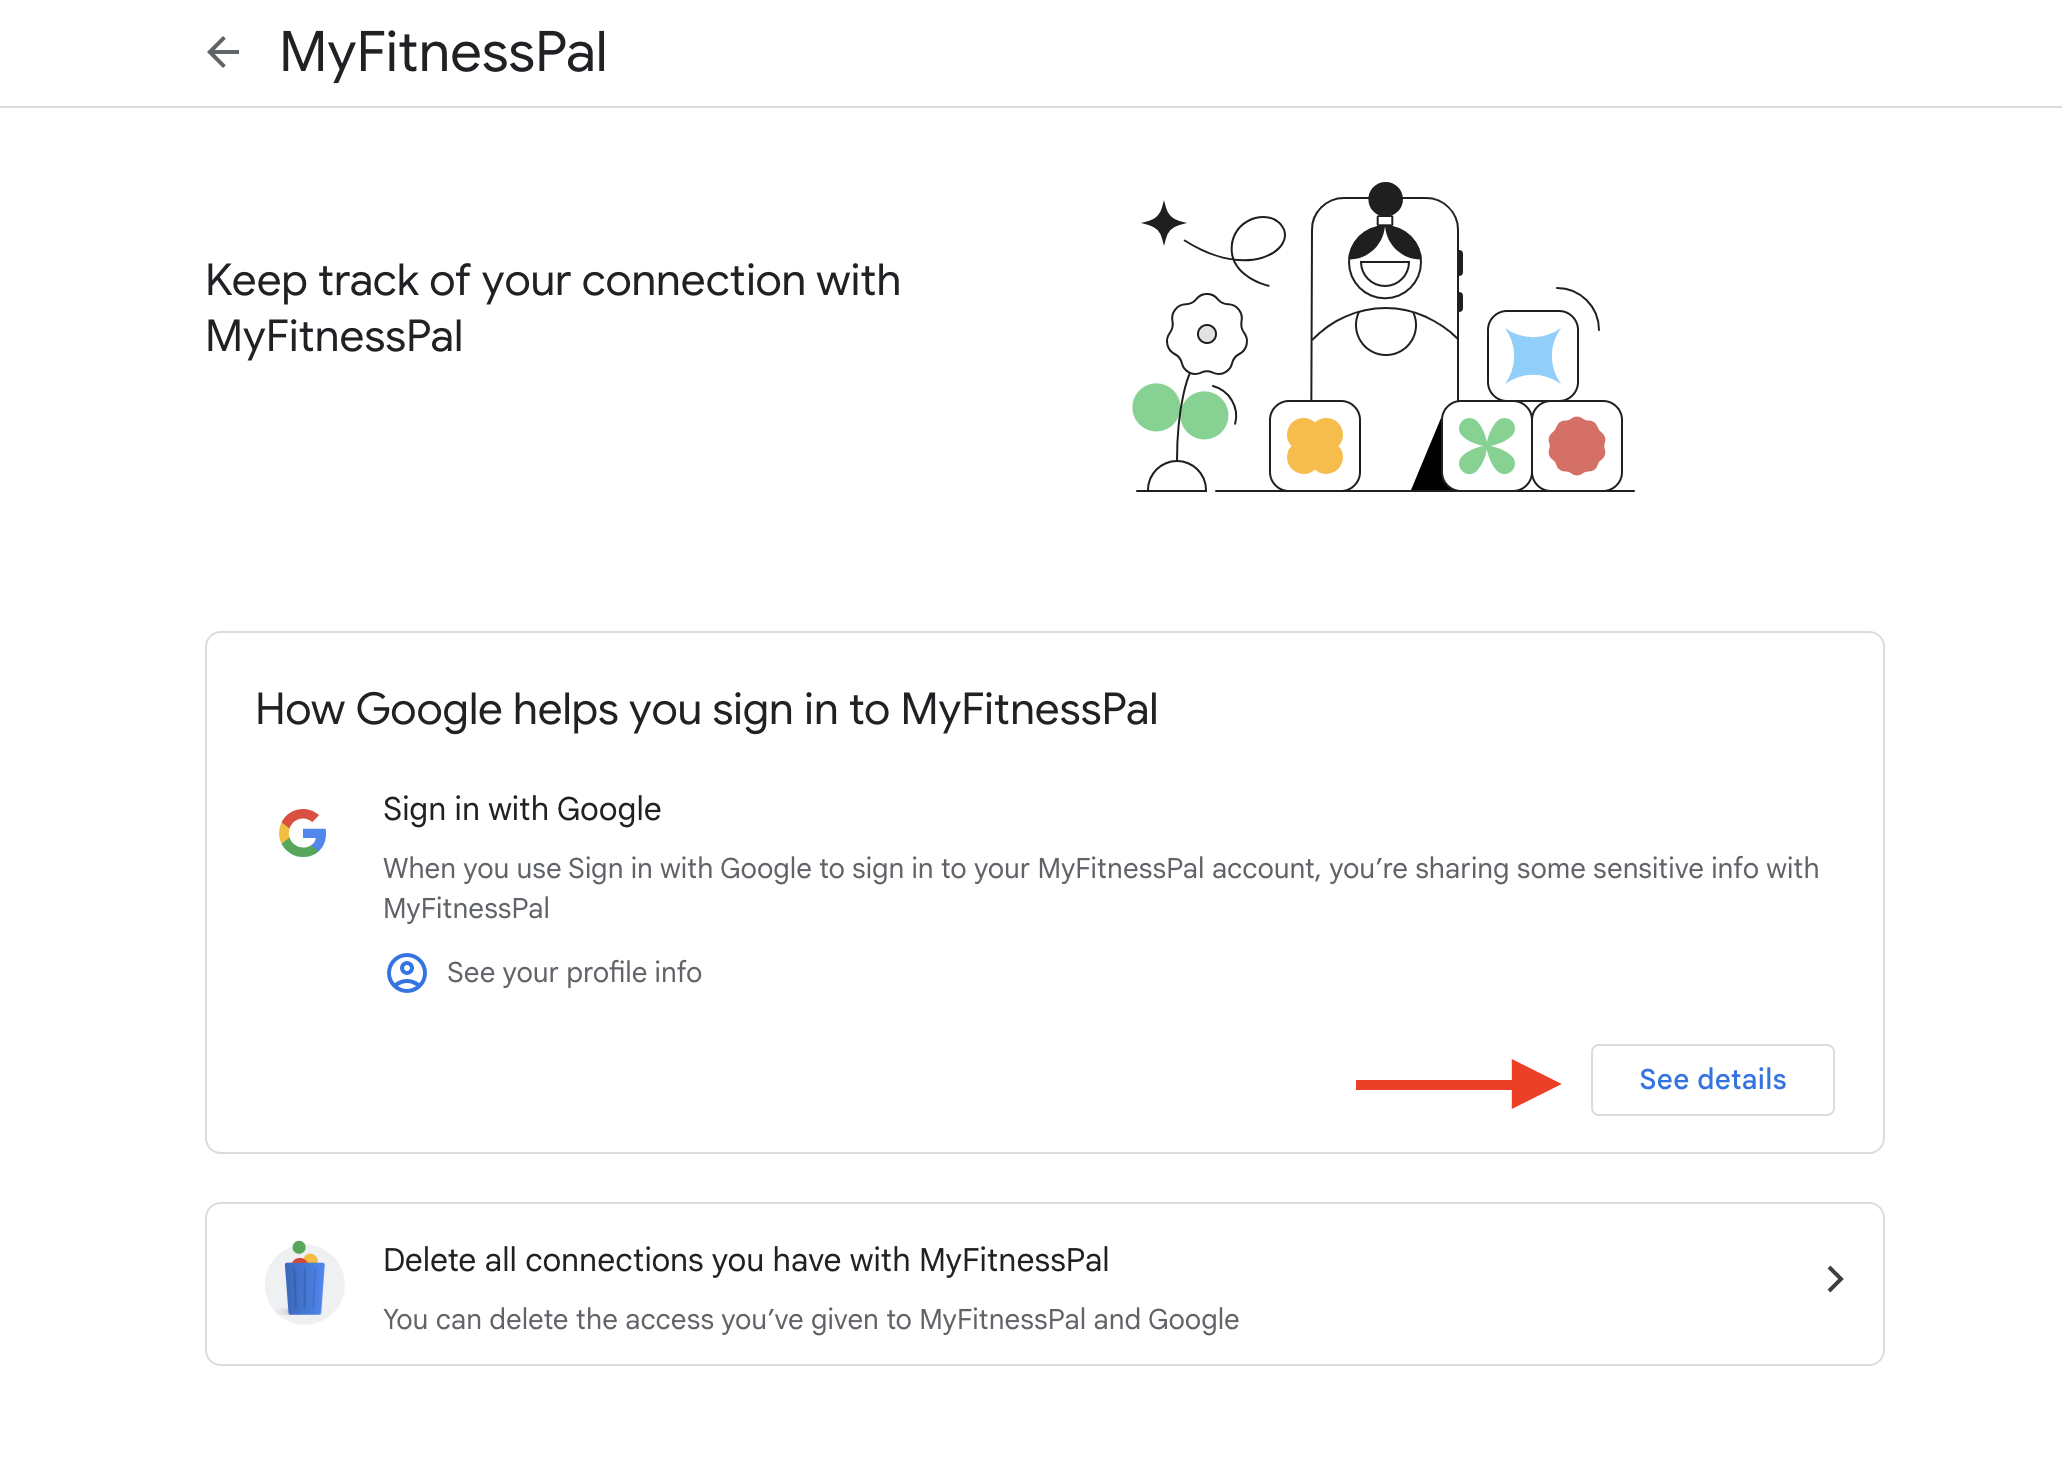Image resolution: width=2062 pixels, height=1480 pixels.
Task: Click the Google G logo
Action: (x=303, y=833)
